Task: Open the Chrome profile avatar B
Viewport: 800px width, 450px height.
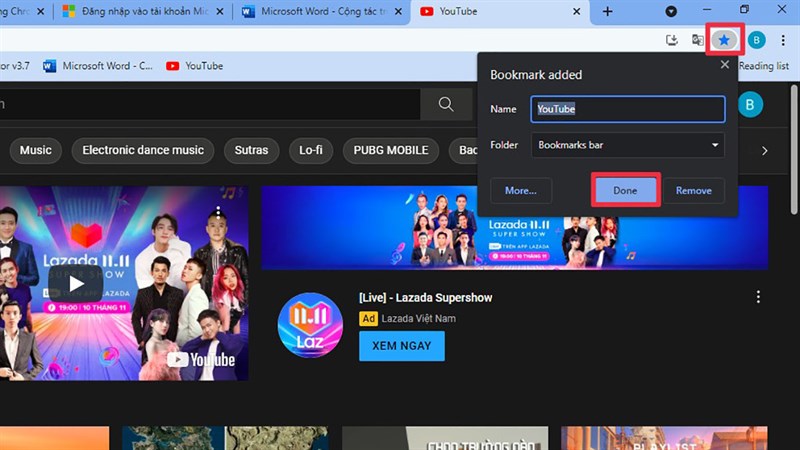Action: pyautogui.click(x=756, y=40)
